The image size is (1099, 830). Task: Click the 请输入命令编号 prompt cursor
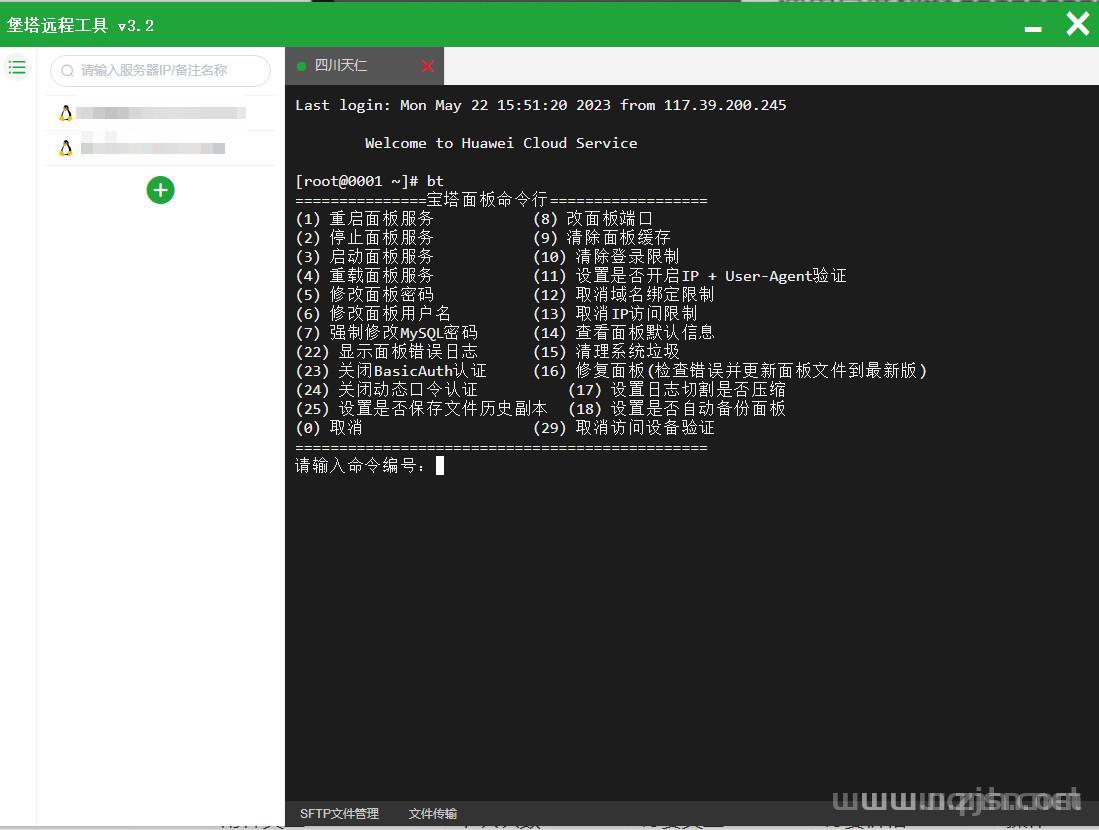439,466
